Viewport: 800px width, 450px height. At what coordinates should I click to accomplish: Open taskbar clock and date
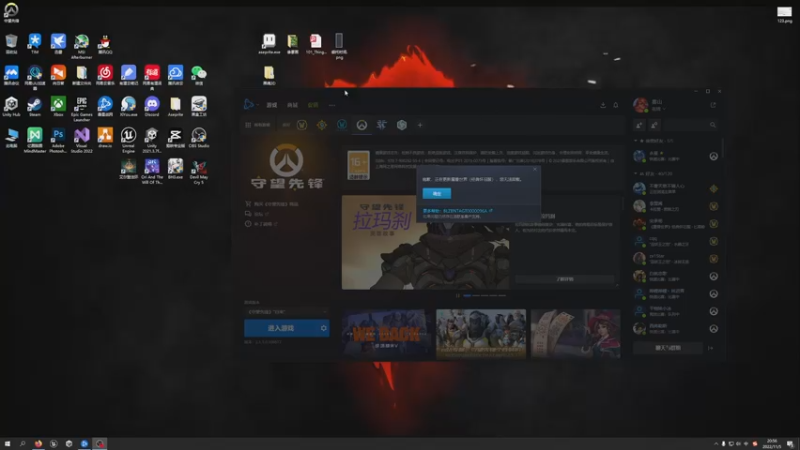click(772, 443)
